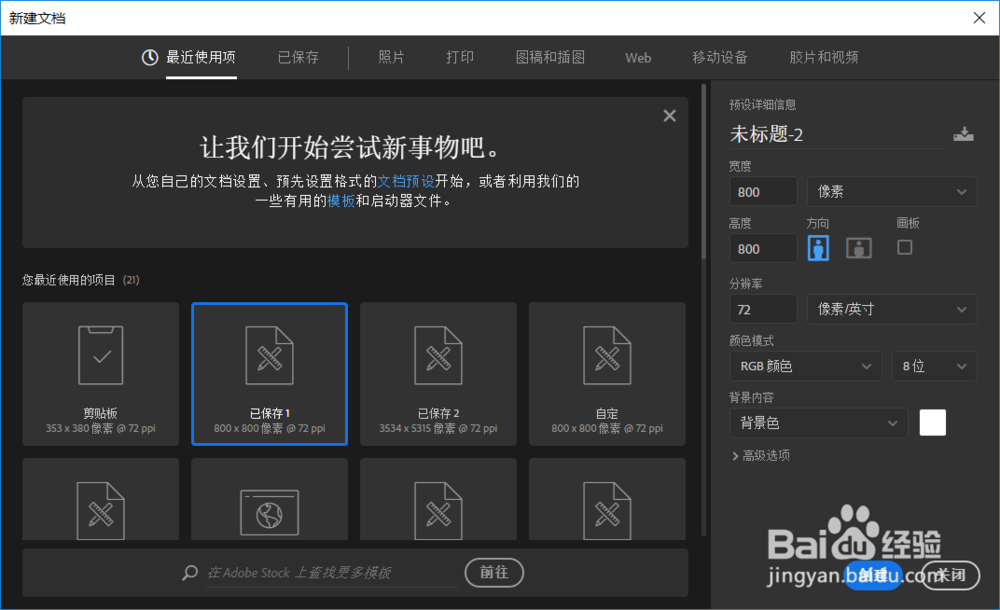Save the preset with the download icon
The image size is (1000, 610).
pos(963,134)
